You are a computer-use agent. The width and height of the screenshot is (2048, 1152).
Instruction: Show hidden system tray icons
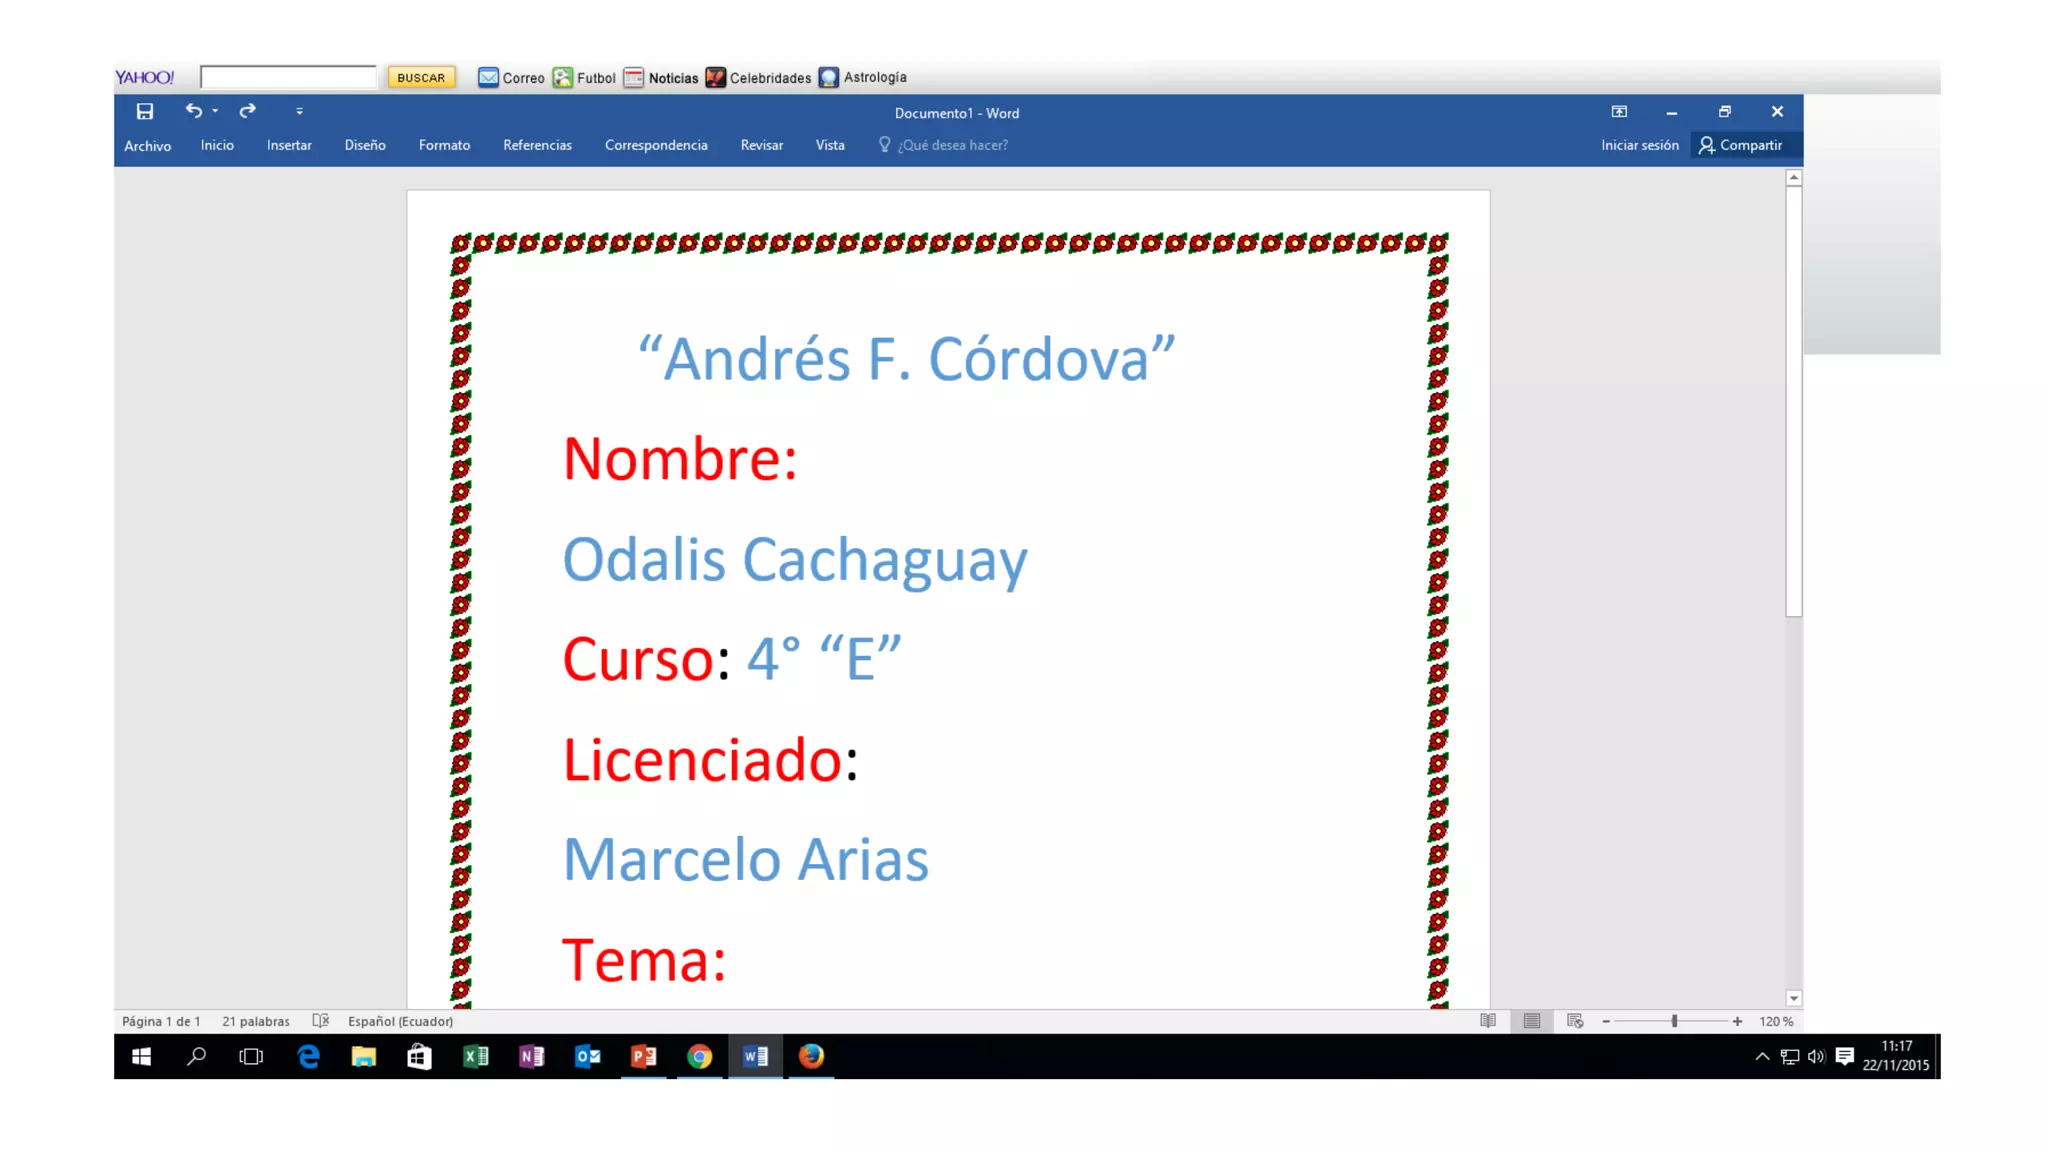(x=1762, y=1056)
